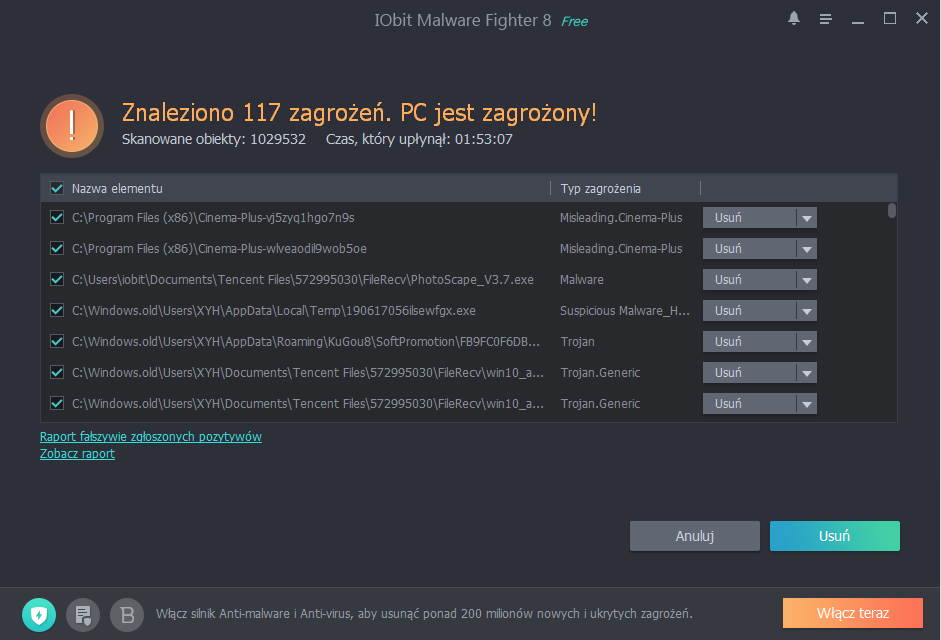Uncheck the Cinema-Plus-vj5zyq1hgo7n9s row checkbox
This screenshot has width=941, height=640.
[57, 217]
